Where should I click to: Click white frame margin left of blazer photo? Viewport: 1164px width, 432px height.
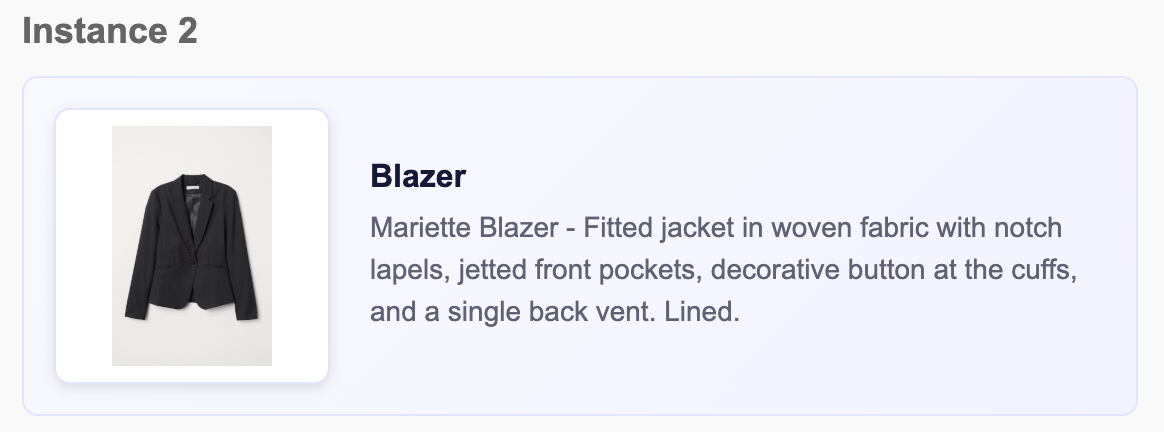(84, 246)
